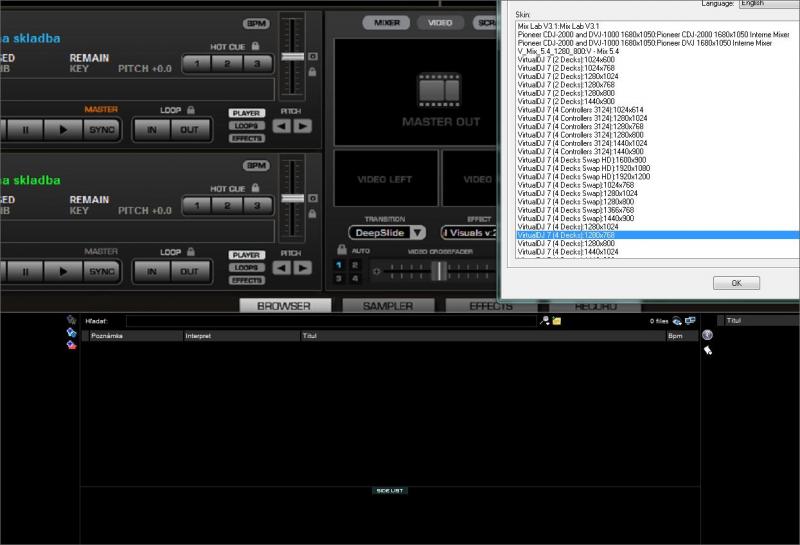Pause the bottom deck
The width and height of the screenshot is (800, 545).
(25, 271)
